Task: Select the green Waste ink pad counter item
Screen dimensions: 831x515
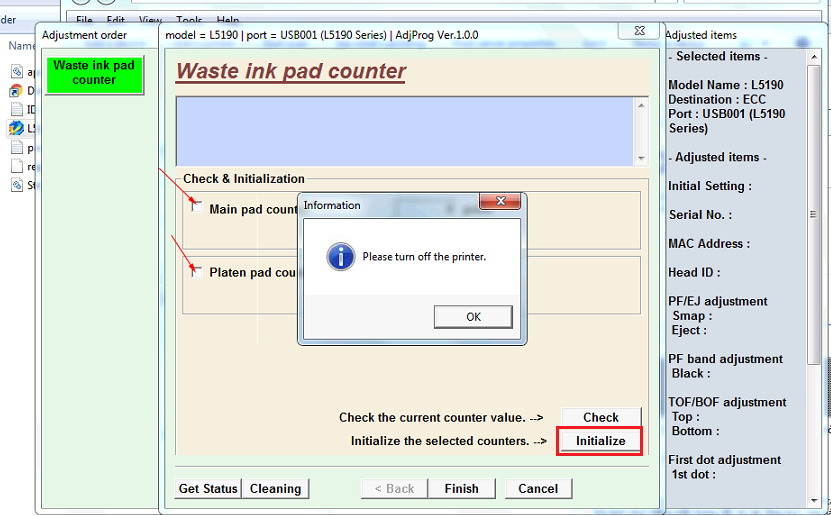Action: click(94, 75)
